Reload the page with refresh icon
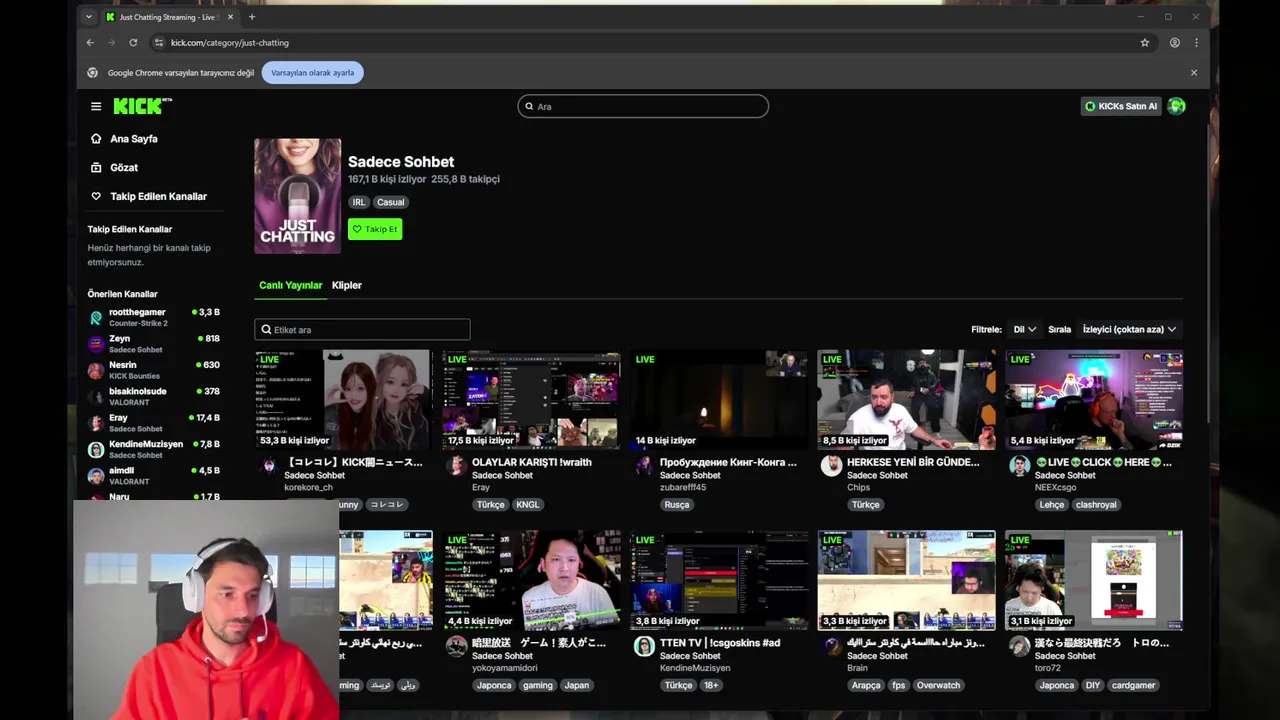 click(x=133, y=43)
